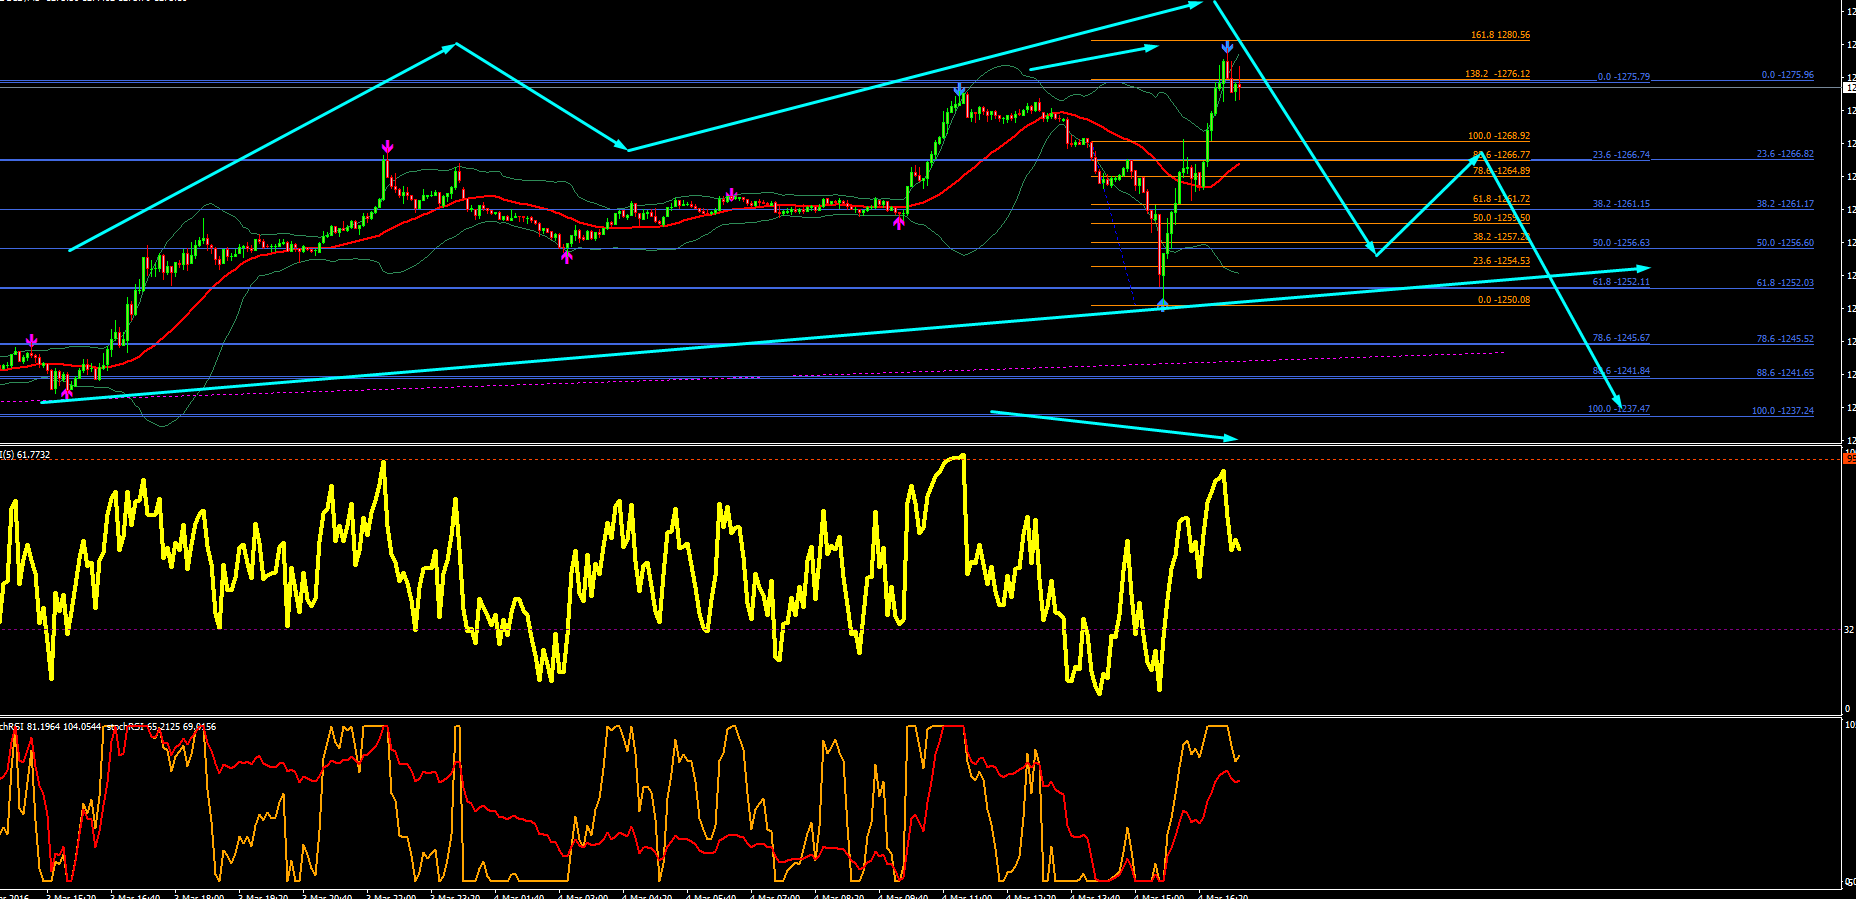The image size is (1856, 899).
Task: Click the blue retracement label 38.2 -1261.15
Action: 1621,204
